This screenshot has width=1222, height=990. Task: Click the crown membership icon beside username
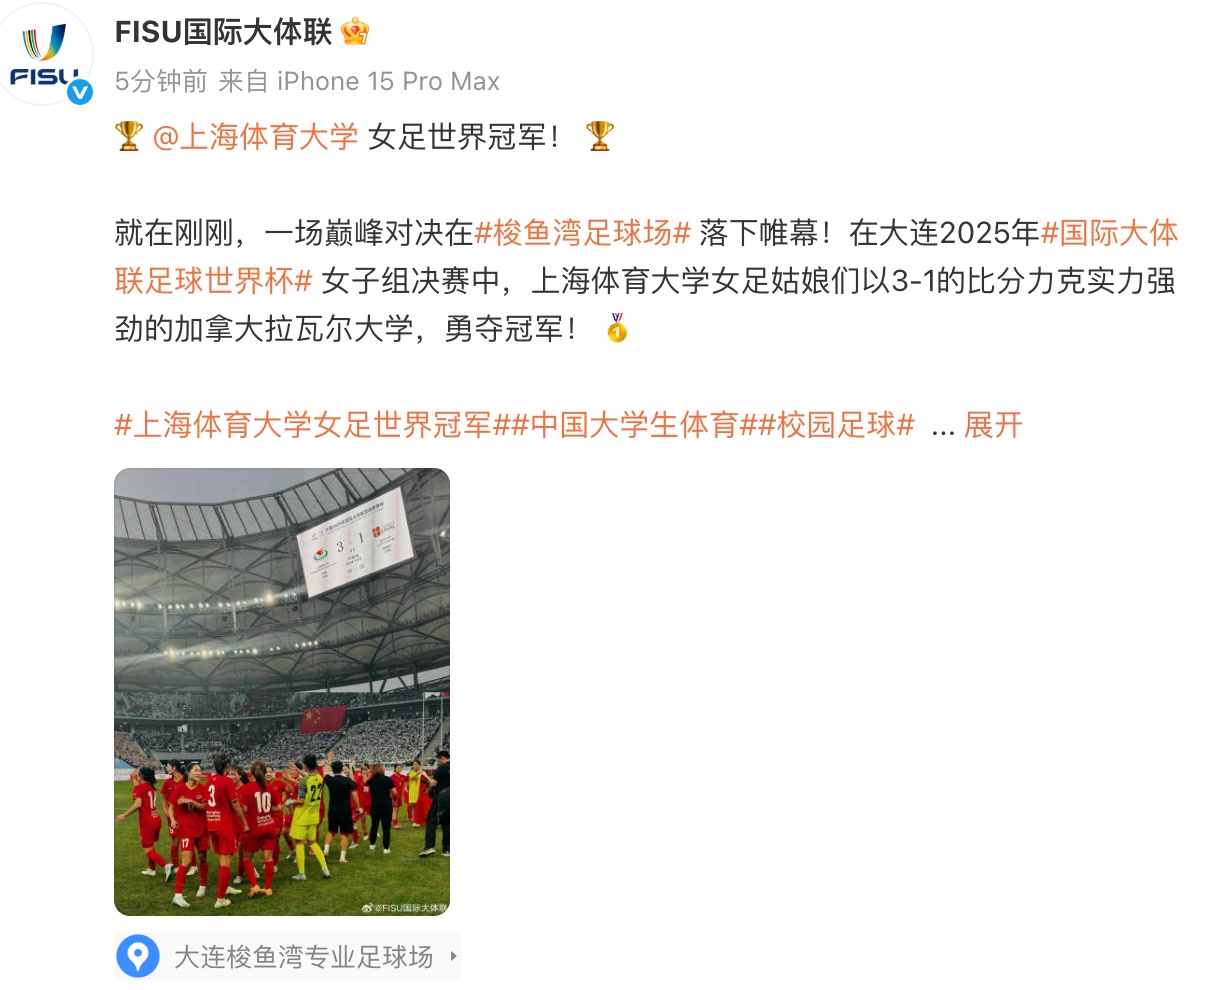(355, 32)
